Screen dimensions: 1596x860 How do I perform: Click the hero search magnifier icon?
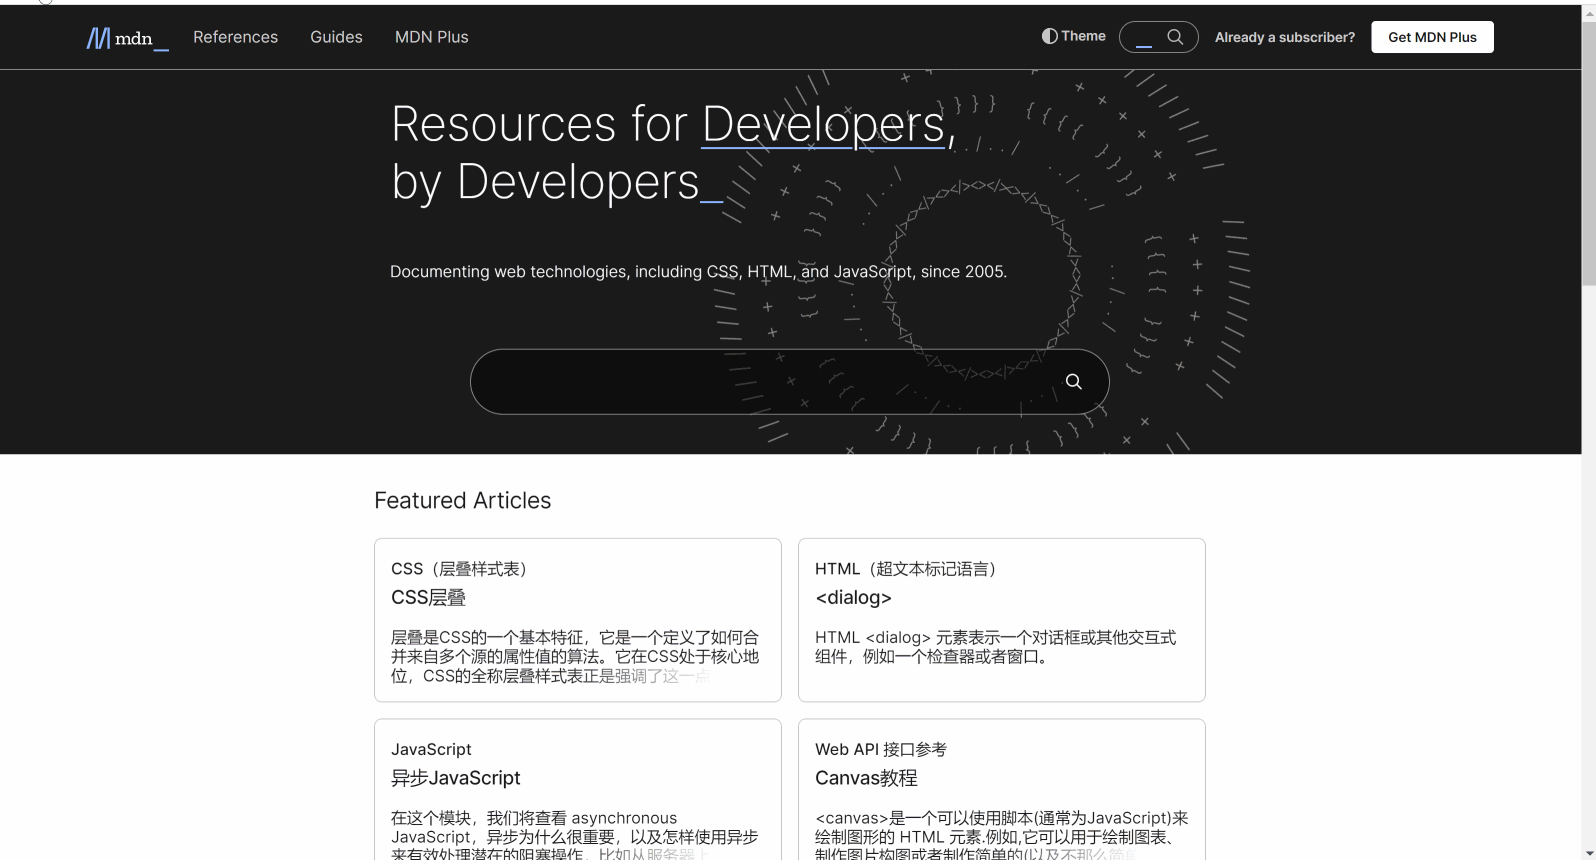click(1073, 381)
